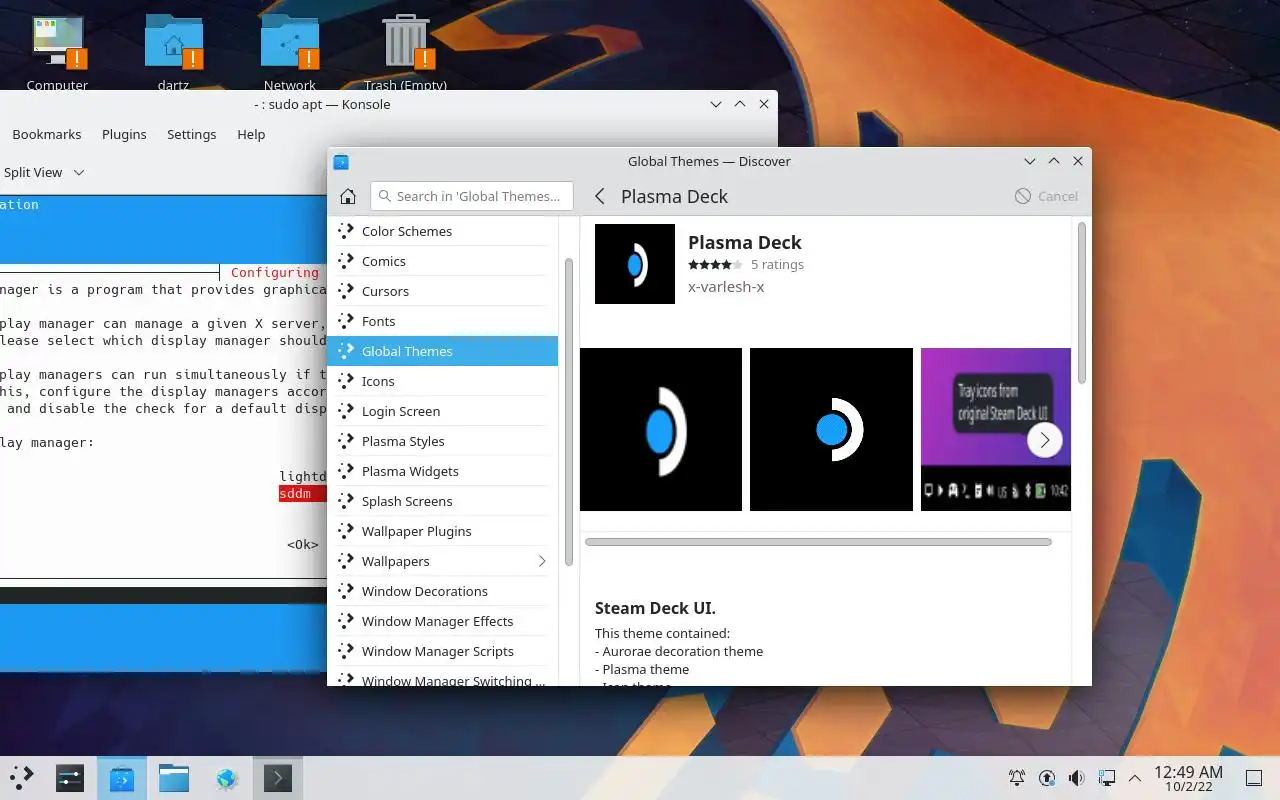
Task: Click the icon beside Cursors category
Action: 346,291
